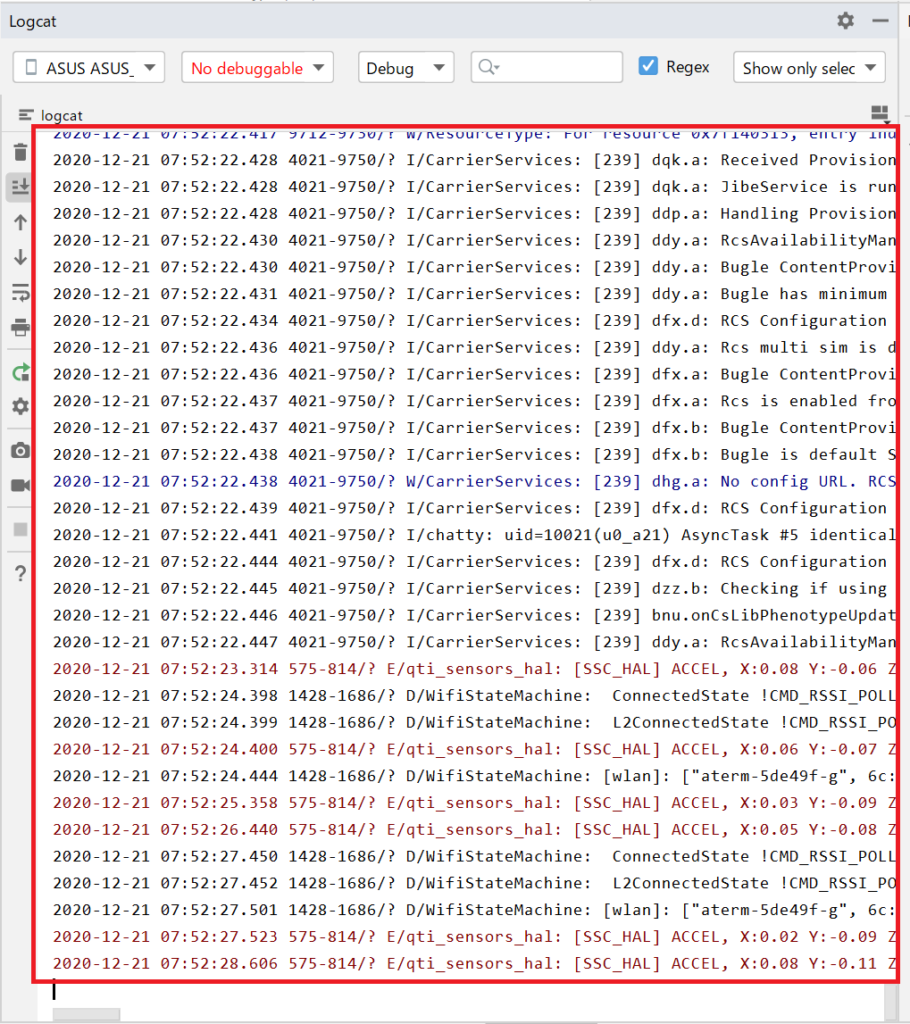Click the 07:52:22.447 RcsAvailabilityMan log line
The image size is (910, 1024).
tap(474, 642)
